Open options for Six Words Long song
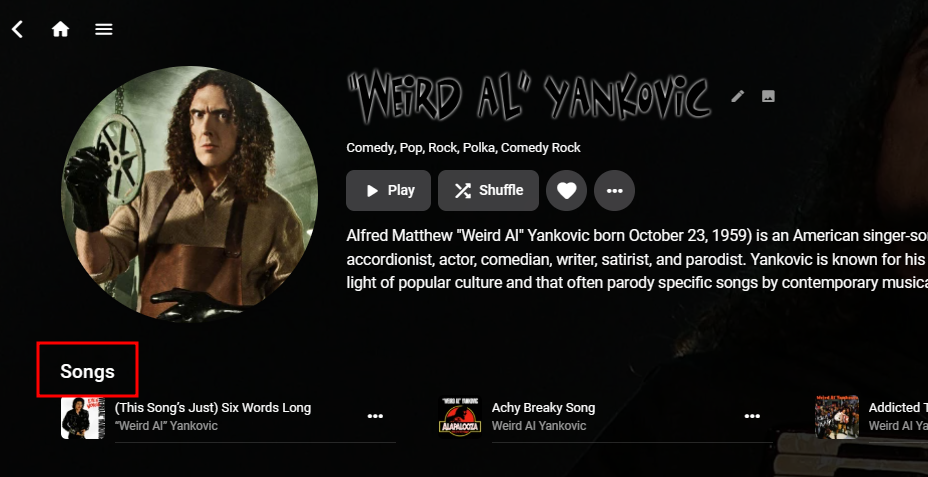 pyautogui.click(x=375, y=417)
